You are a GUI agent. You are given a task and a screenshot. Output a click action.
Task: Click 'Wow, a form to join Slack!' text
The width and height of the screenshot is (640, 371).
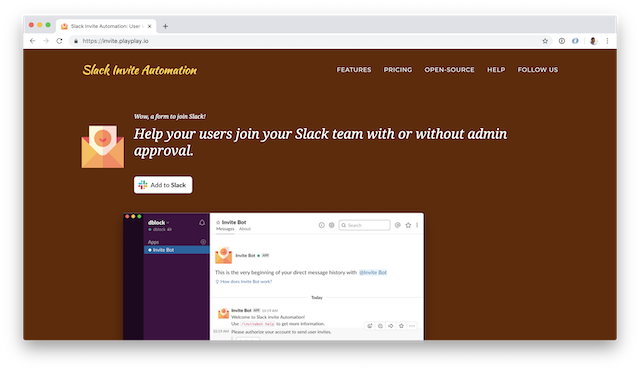(170, 117)
